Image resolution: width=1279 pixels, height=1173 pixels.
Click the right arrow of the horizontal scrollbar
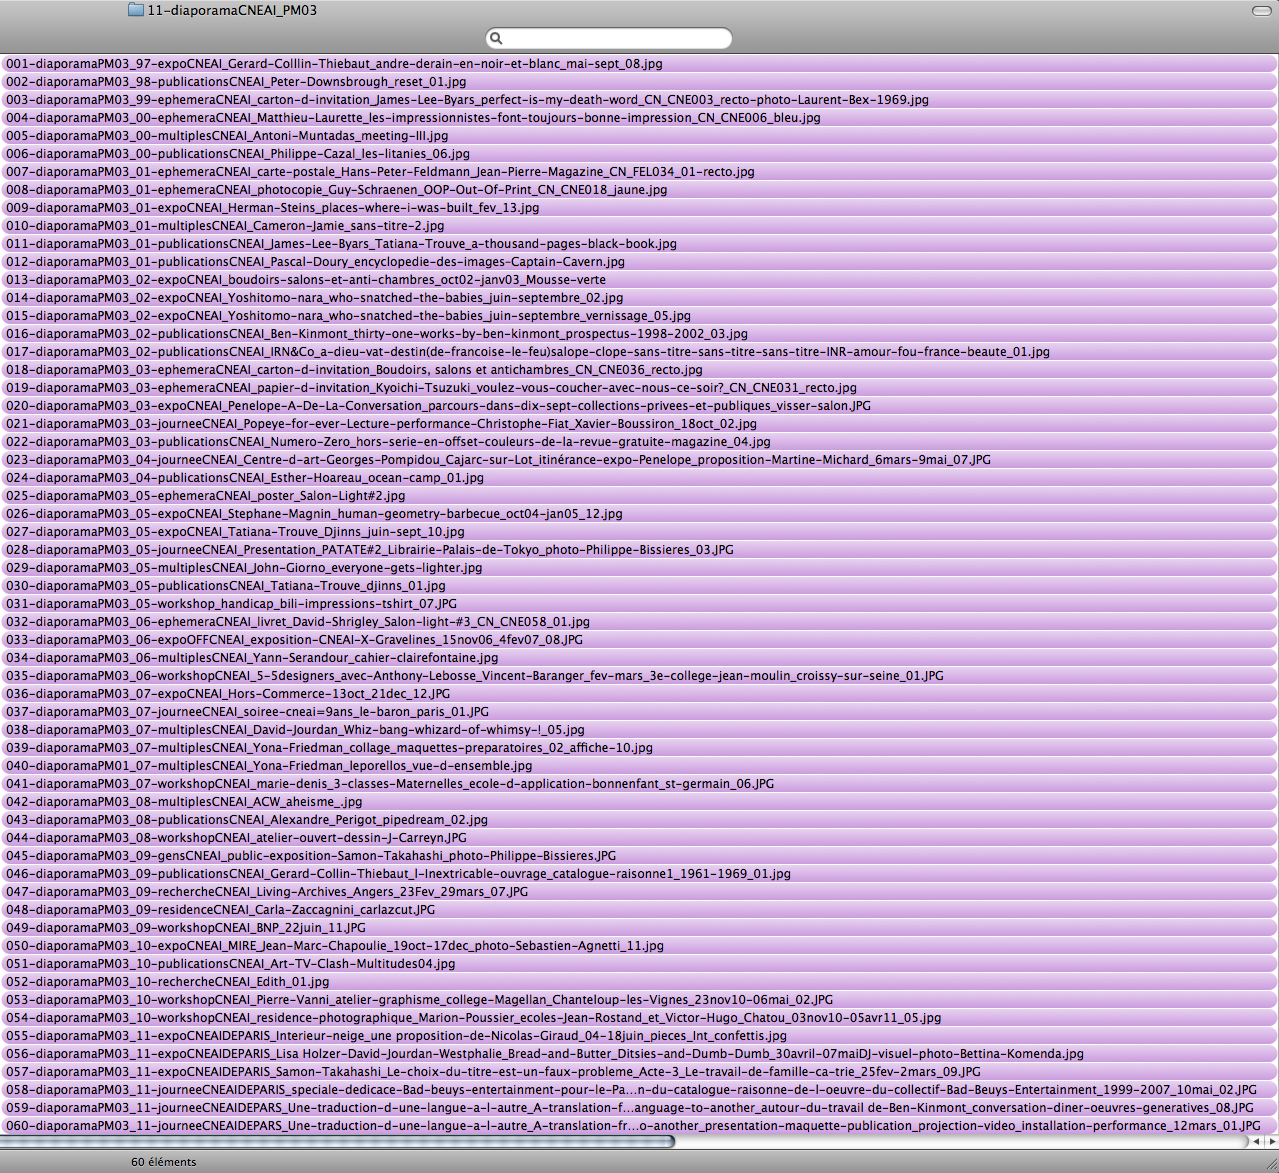(x=1270, y=1141)
